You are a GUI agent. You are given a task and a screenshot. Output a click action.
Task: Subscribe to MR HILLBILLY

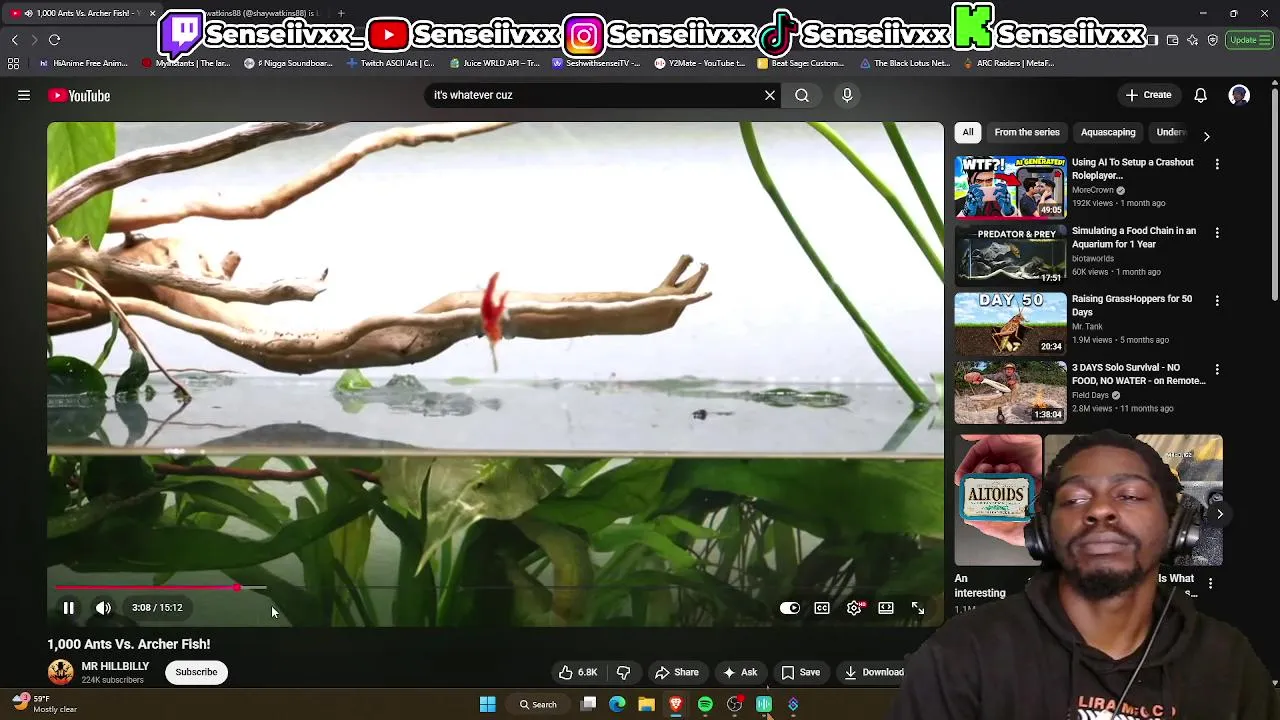pos(196,672)
